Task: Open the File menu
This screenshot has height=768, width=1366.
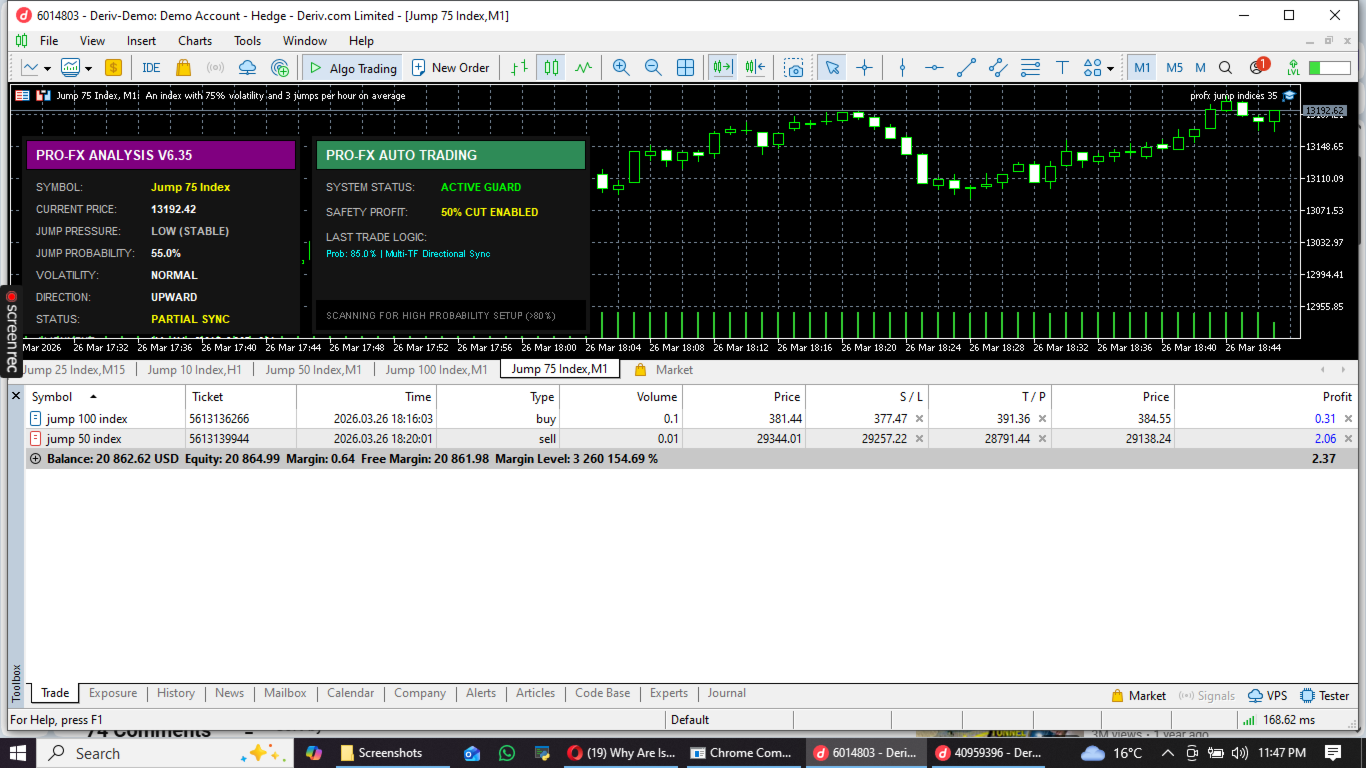Action: [x=49, y=41]
